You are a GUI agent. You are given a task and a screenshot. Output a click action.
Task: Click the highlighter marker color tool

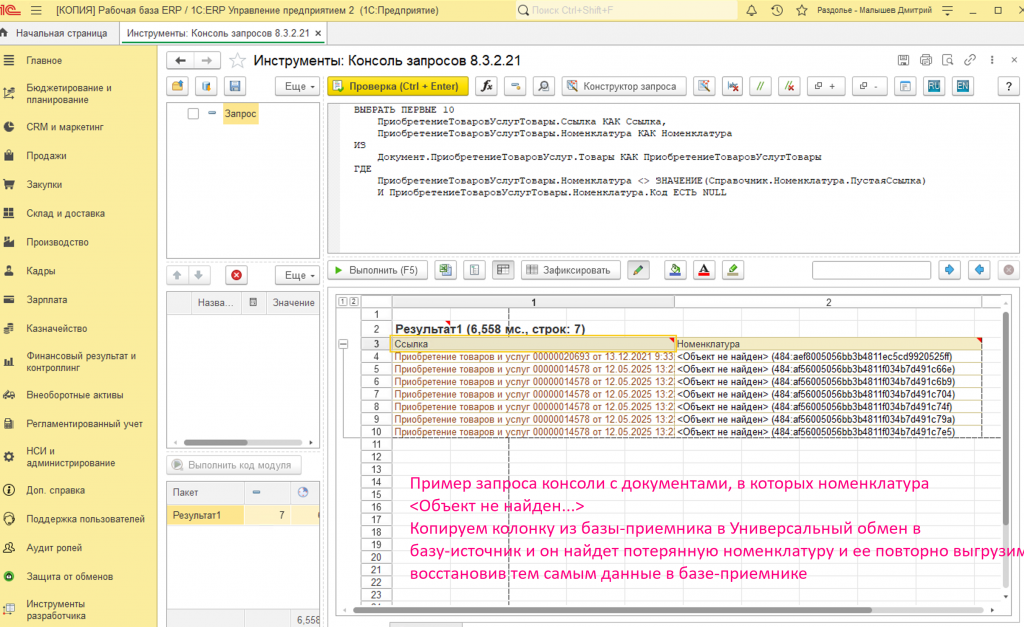[733, 270]
